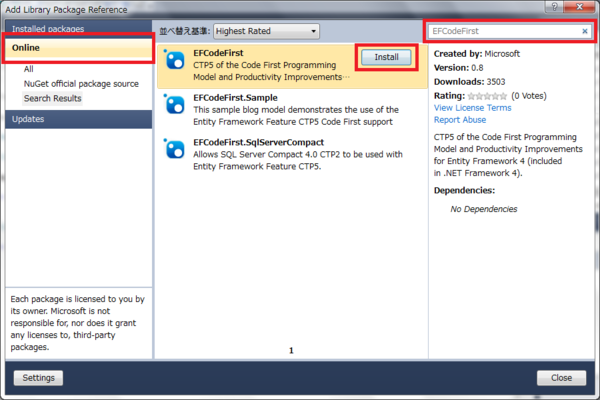The width and height of the screenshot is (600, 400).
Task: Install the EFCodeFirst package
Action: pyautogui.click(x=386, y=57)
